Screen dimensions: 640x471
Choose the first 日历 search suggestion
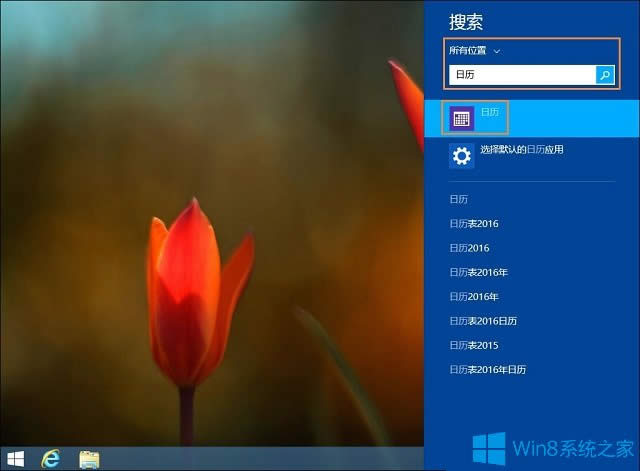(x=459, y=199)
